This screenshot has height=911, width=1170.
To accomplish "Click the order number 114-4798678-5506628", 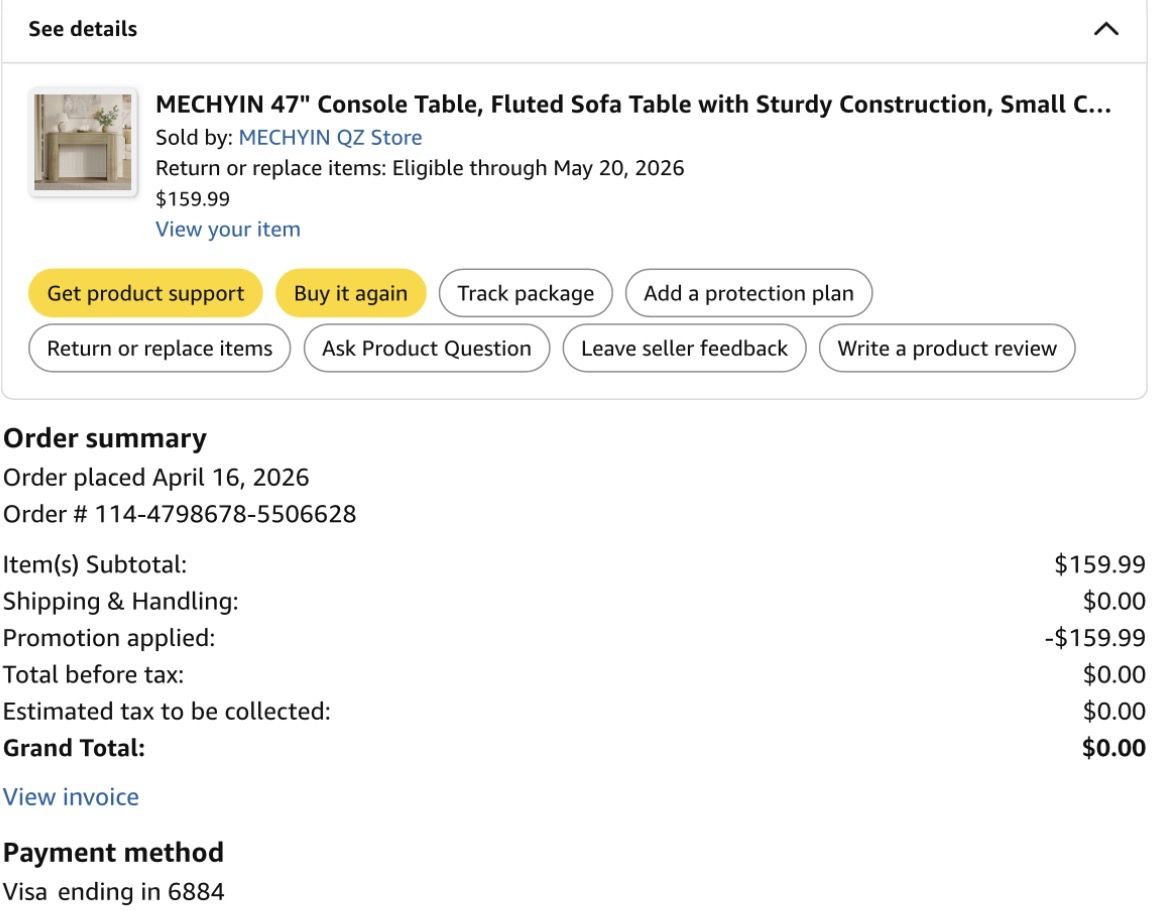I will point(225,515).
